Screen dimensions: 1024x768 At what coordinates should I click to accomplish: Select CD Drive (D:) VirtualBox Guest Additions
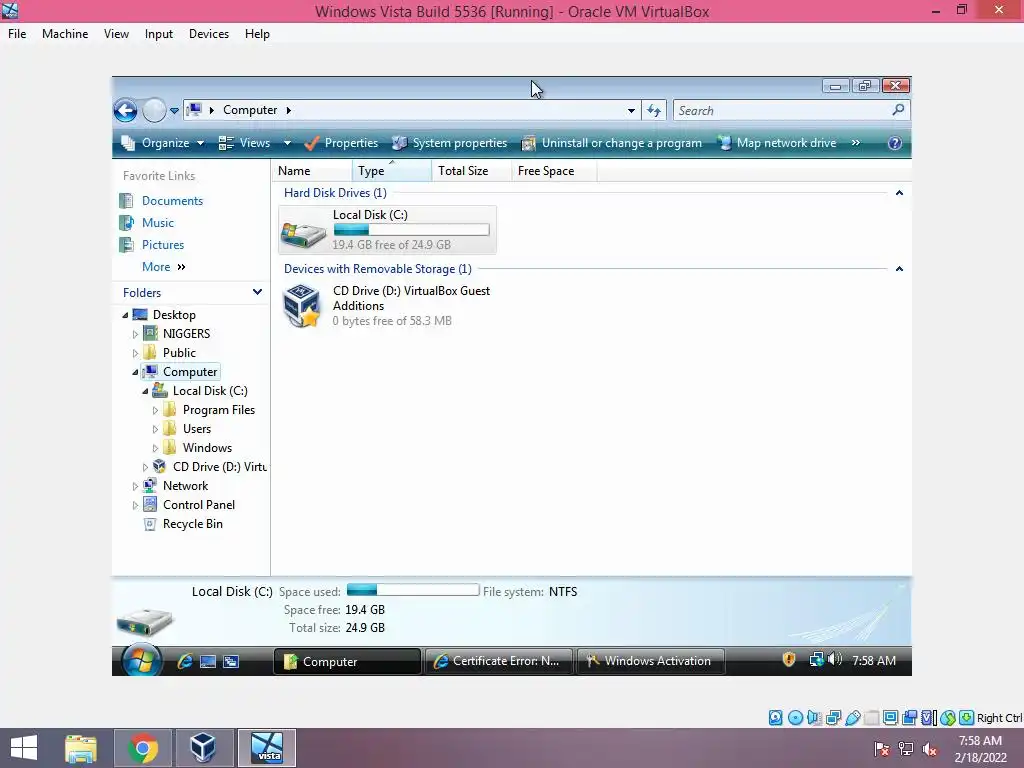(387, 306)
